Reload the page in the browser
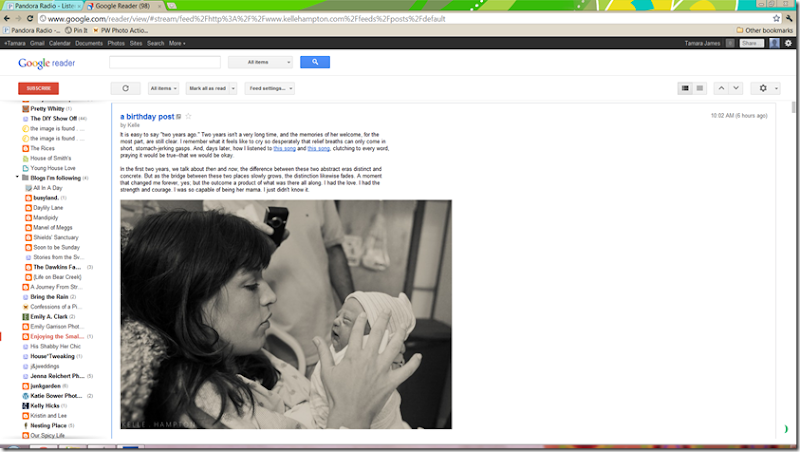 click(x=30, y=18)
